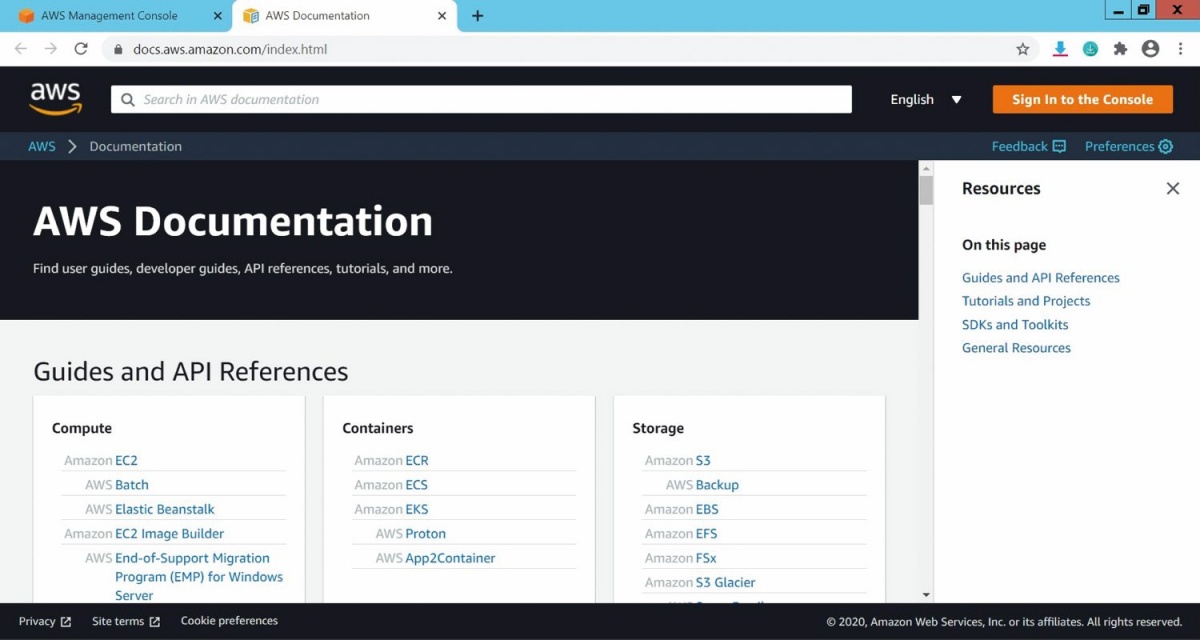
Task: Close the AWS Management Console tab
Action: coord(218,16)
